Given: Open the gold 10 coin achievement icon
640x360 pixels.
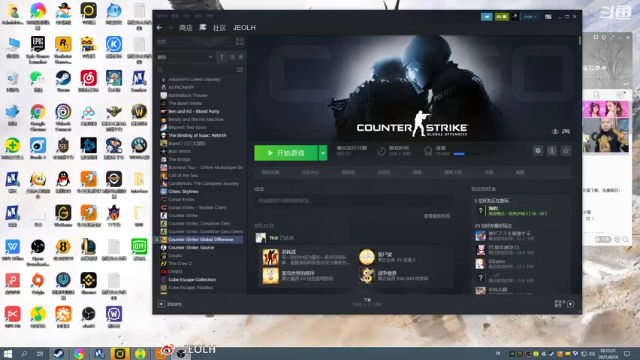Looking at the screenshot, I should point(270,276).
